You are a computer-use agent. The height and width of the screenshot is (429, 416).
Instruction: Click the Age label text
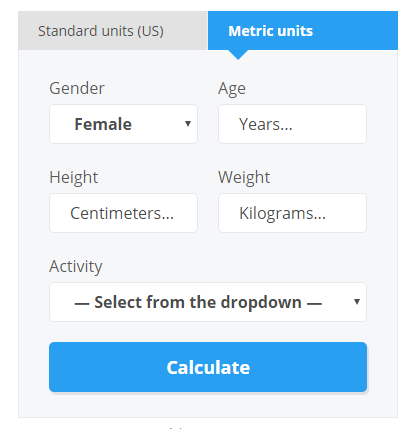tap(232, 89)
